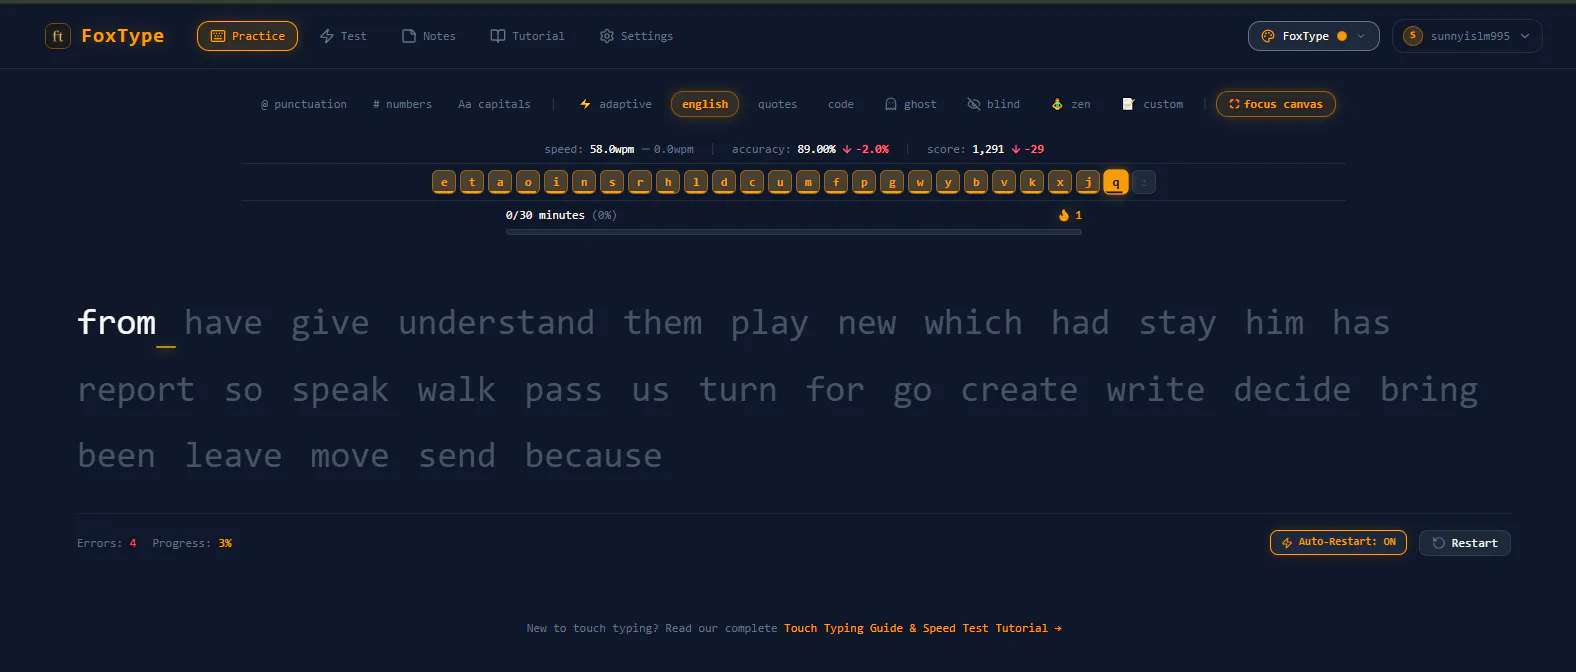This screenshot has width=1576, height=672.
Task: Toggle Auto-Restart ON button
Action: click(x=1339, y=542)
